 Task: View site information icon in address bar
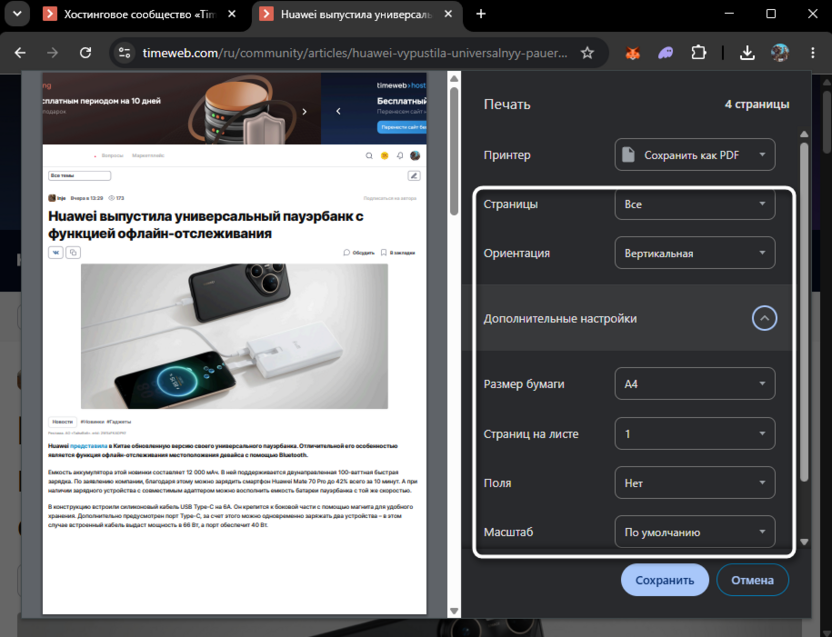pos(125,53)
